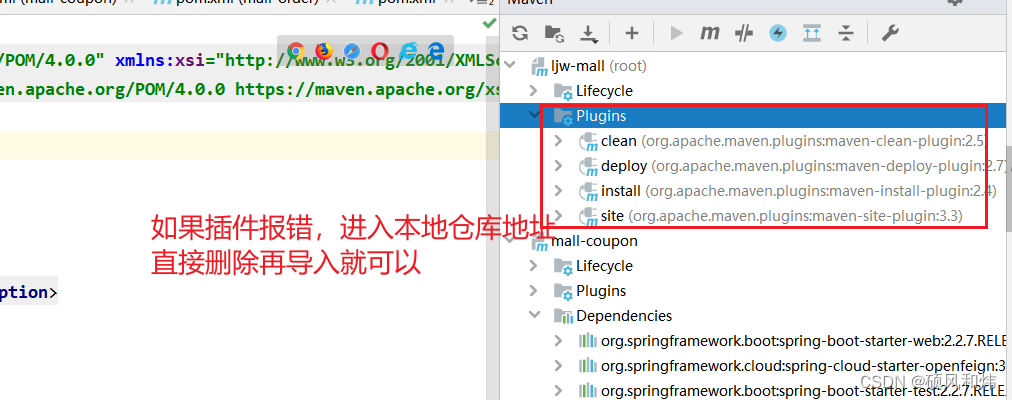The image size is (1012, 400).
Task: Click xmlns:xsi attribute in editor
Action: 162,61
